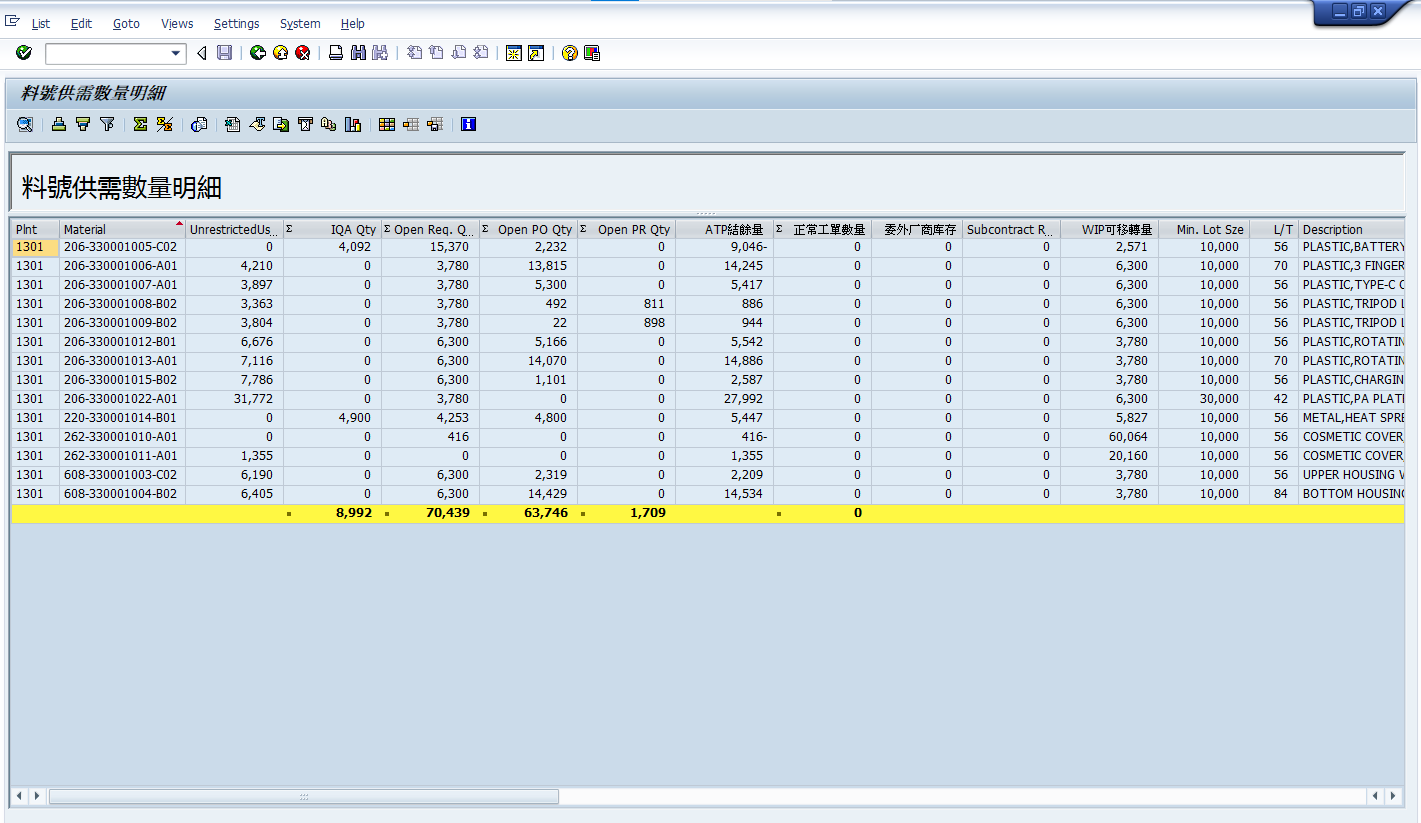Open the Goto menu
This screenshot has width=1421, height=823.
[126, 23]
